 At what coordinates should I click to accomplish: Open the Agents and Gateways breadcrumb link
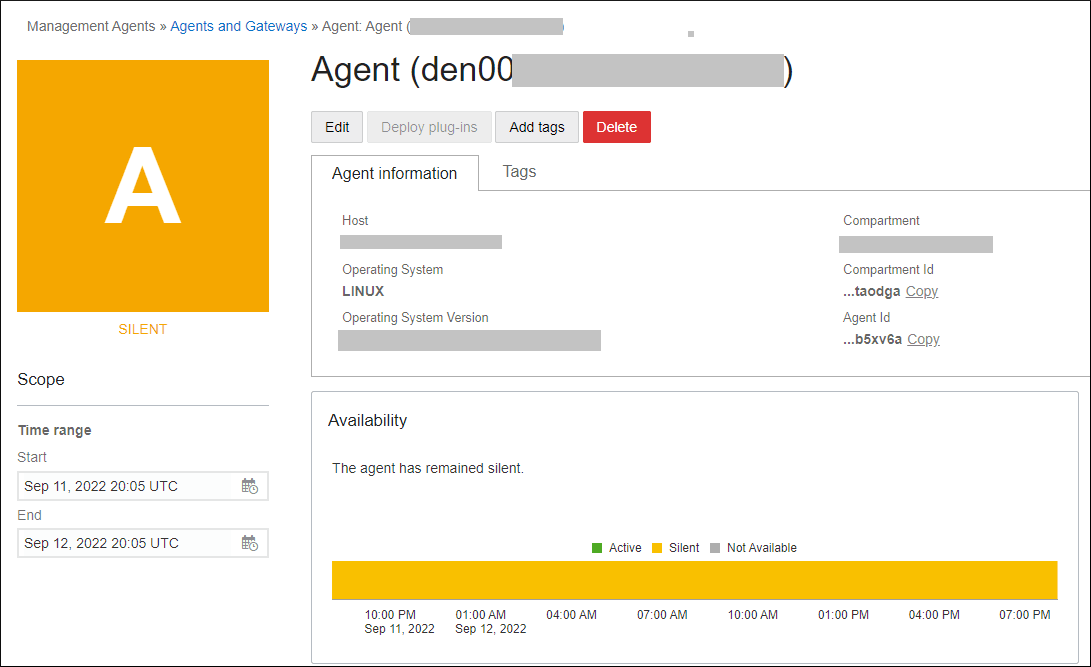click(238, 26)
